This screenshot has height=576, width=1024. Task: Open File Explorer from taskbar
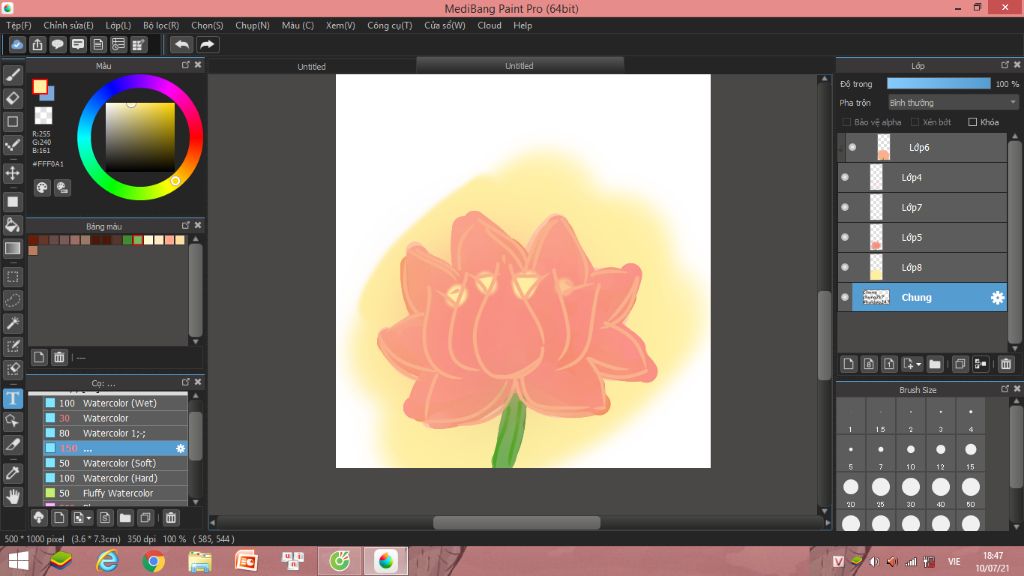pyautogui.click(x=200, y=561)
